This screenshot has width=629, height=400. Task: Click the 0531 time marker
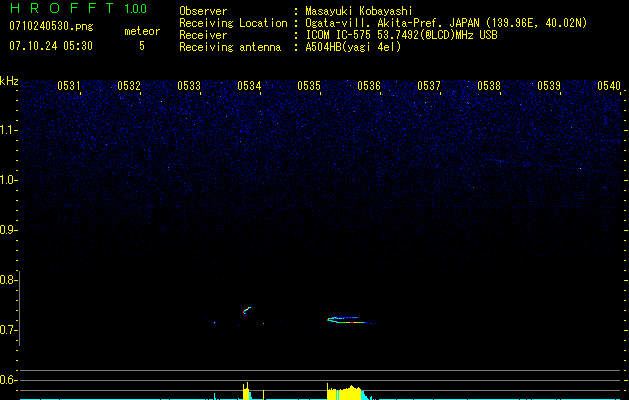tap(69, 85)
